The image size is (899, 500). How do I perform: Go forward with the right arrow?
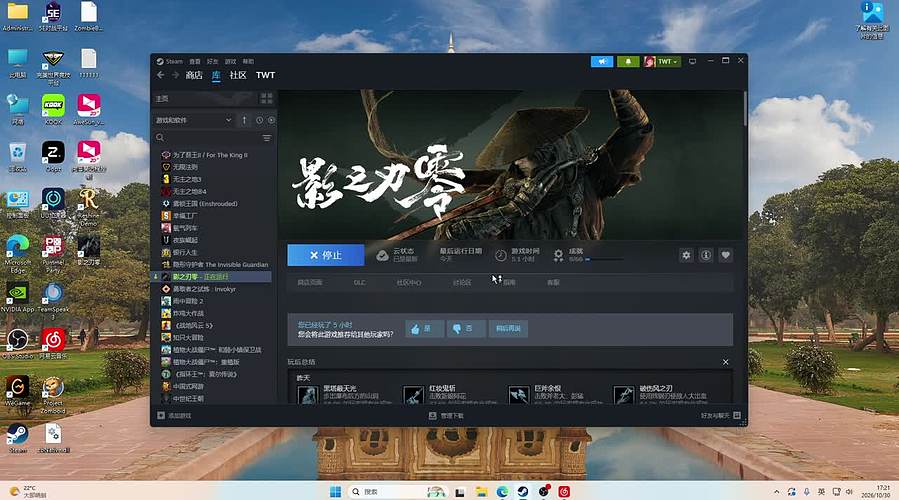(175, 75)
